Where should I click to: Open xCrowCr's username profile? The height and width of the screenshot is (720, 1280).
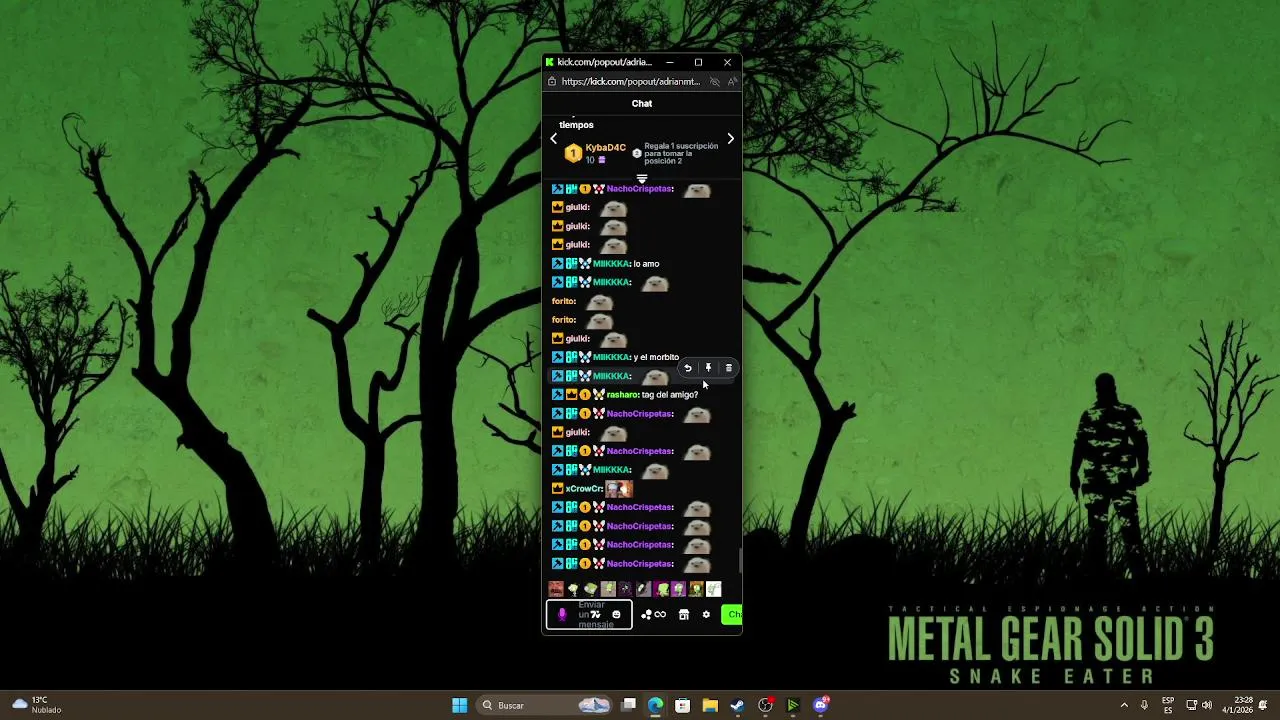583,489
